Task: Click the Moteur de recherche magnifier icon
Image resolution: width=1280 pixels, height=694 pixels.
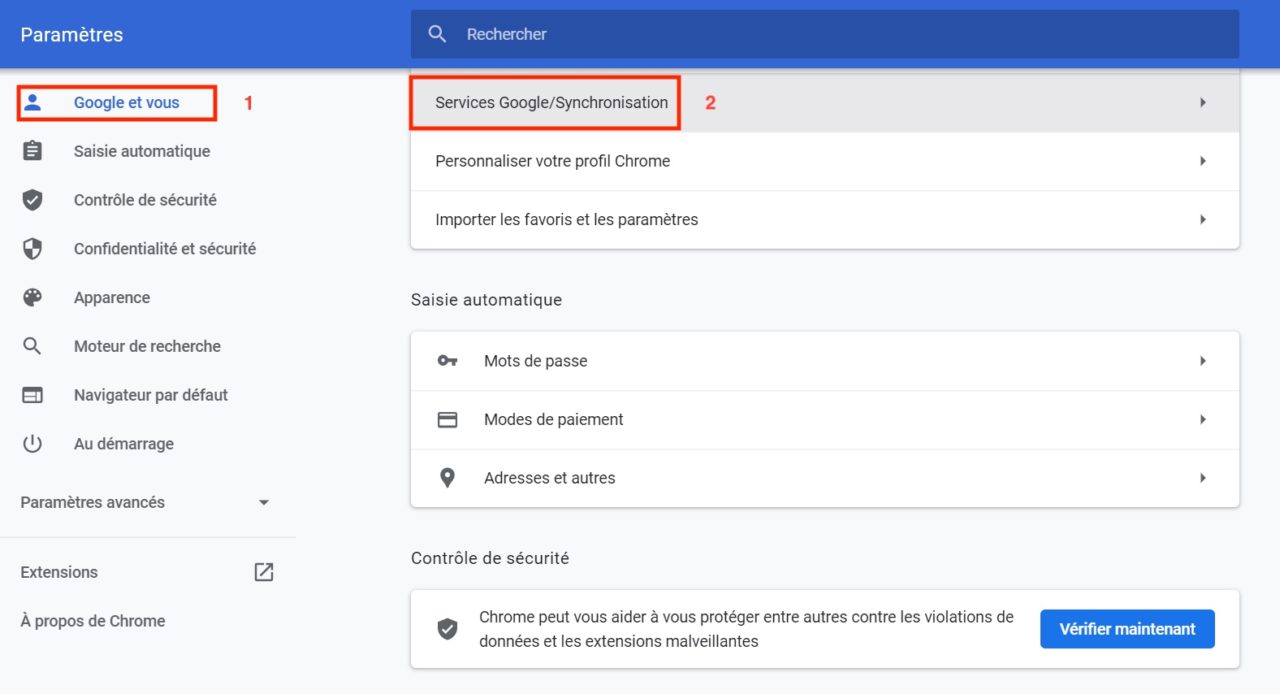Action: 33,346
